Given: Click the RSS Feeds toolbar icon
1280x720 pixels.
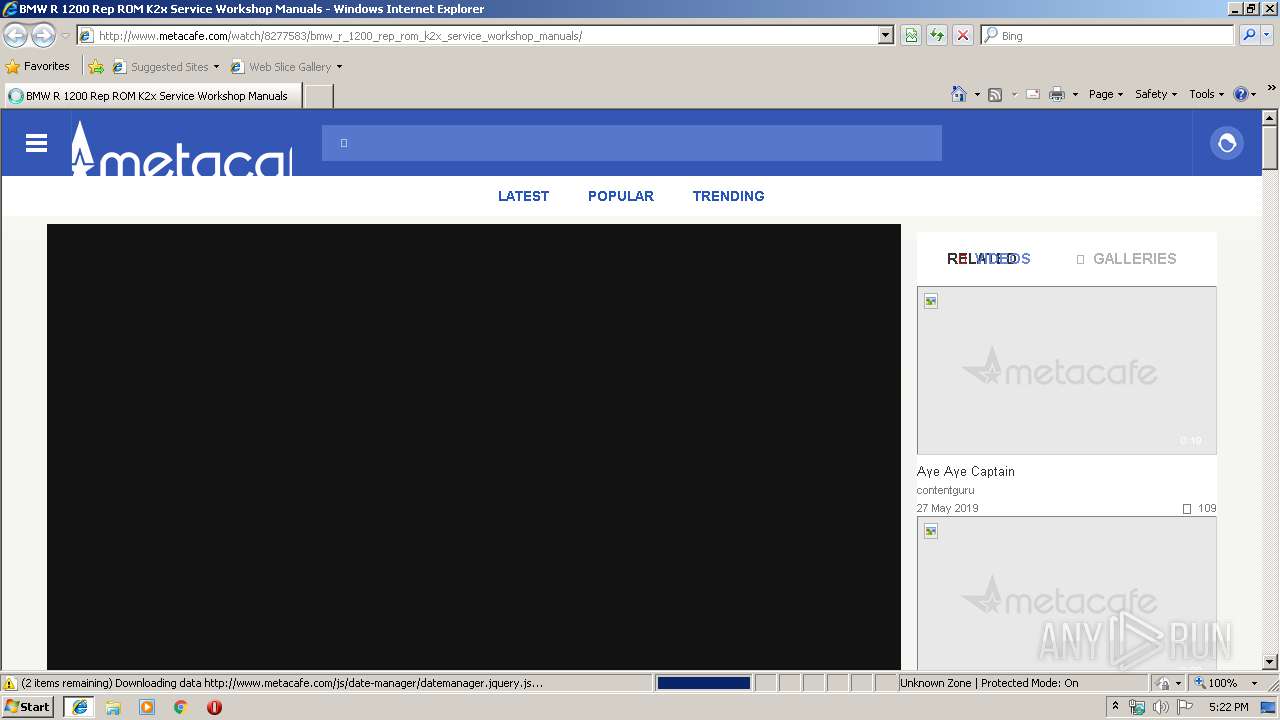Looking at the screenshot, I should [x=995, y=94].
